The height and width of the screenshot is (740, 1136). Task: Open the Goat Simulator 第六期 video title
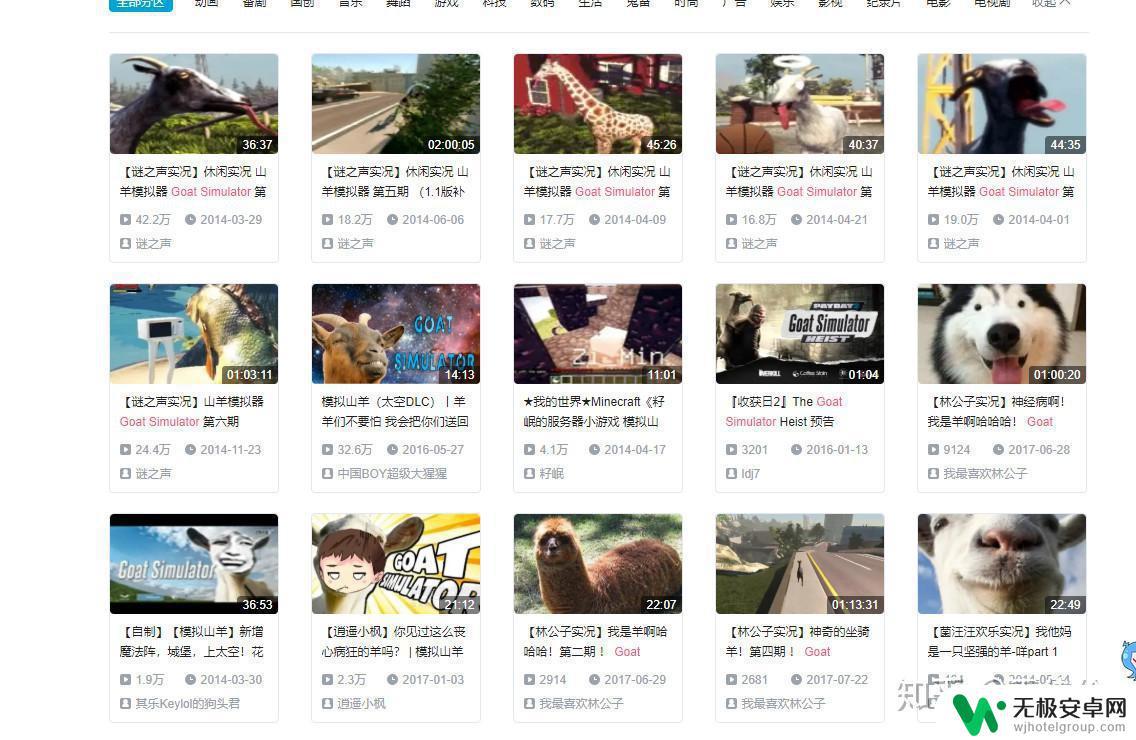click(x=192, y=412)
